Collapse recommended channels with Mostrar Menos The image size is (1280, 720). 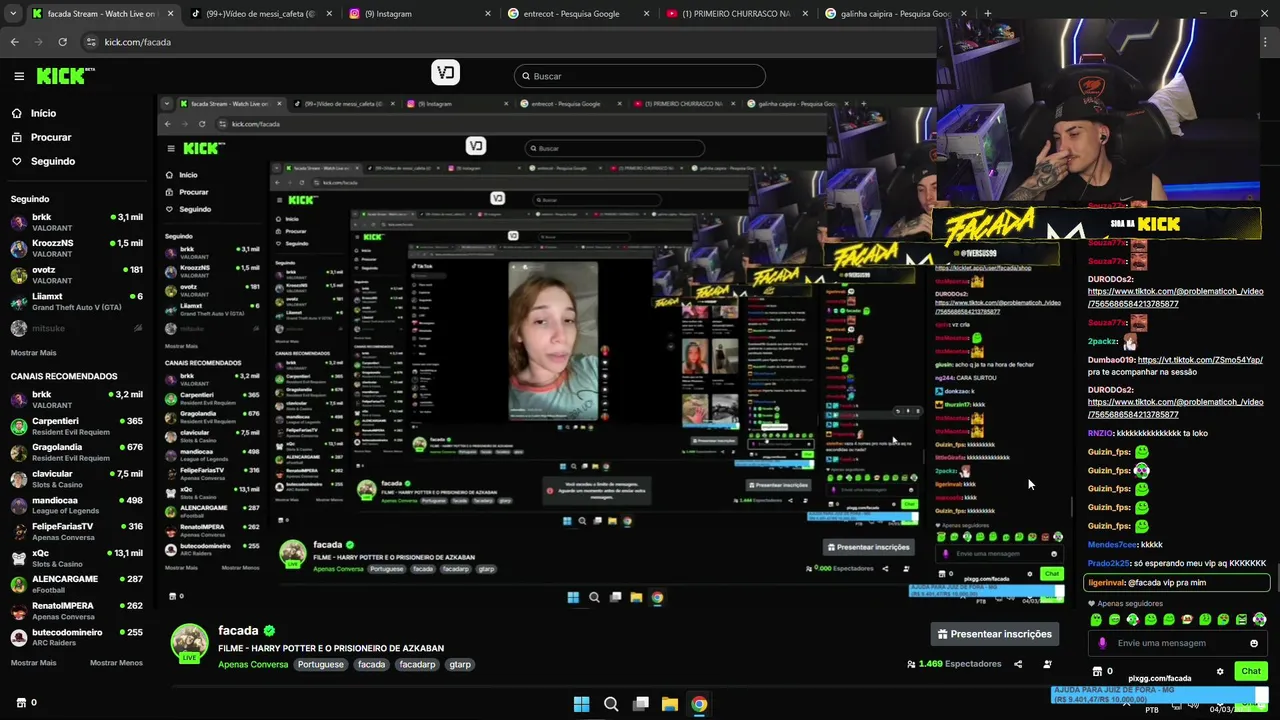(x=116, y=663)
